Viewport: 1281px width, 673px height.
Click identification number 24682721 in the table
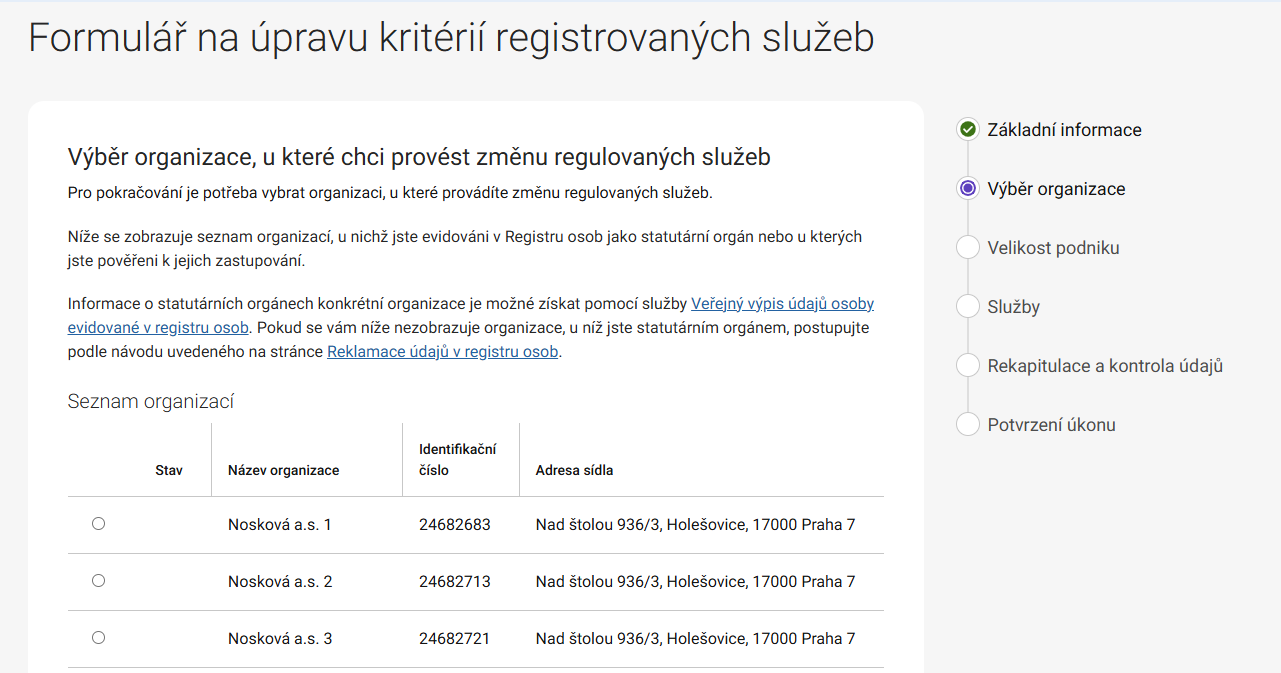454,638
